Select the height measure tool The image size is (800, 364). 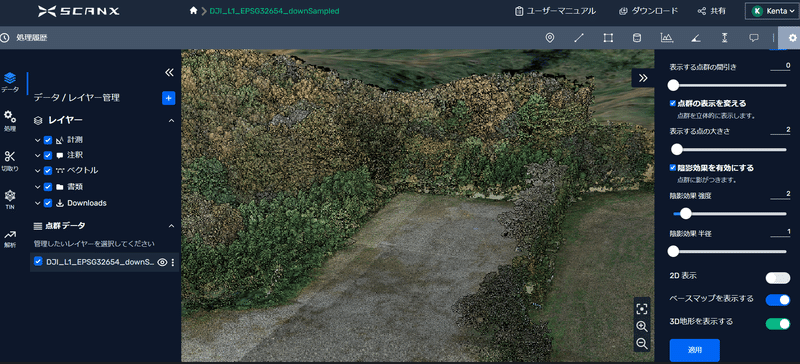[724, 38]
